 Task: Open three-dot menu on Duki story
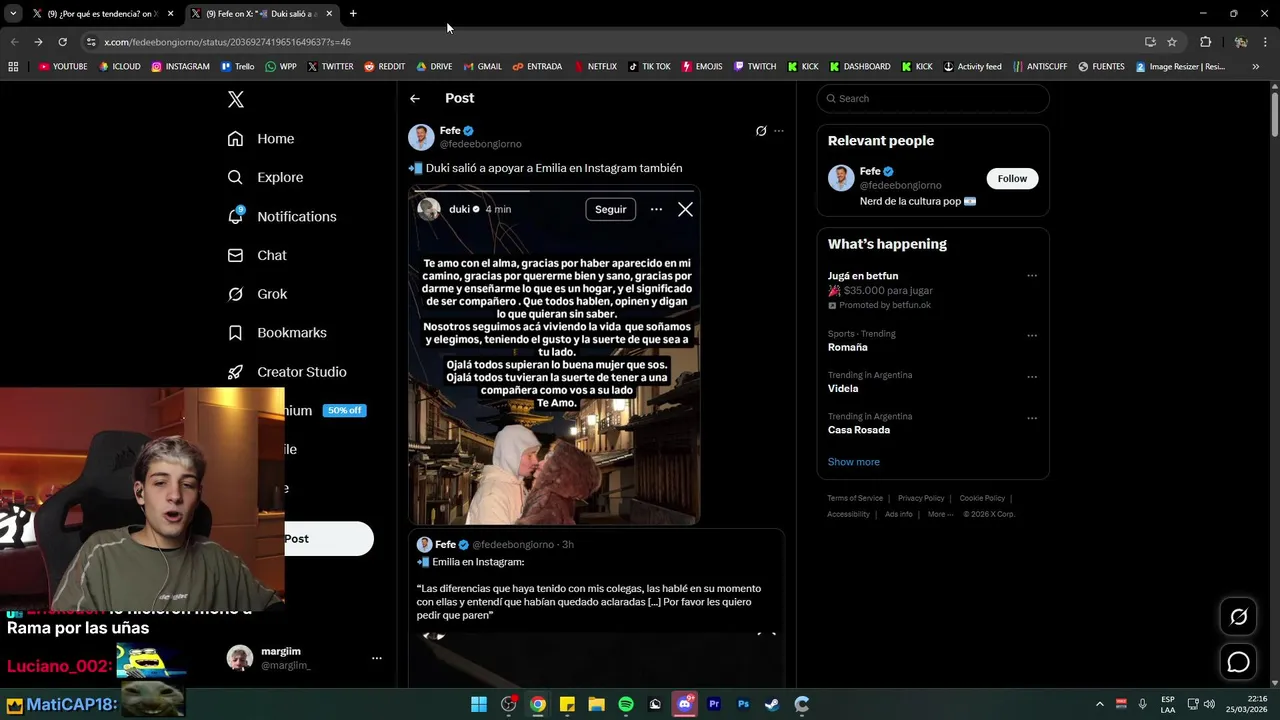(x=656, y=209)
